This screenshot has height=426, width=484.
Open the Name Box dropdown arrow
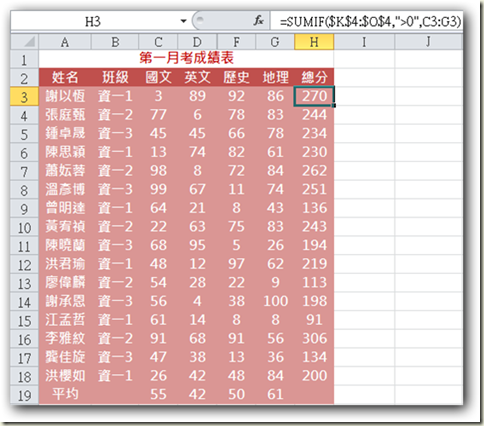(183, 21)
